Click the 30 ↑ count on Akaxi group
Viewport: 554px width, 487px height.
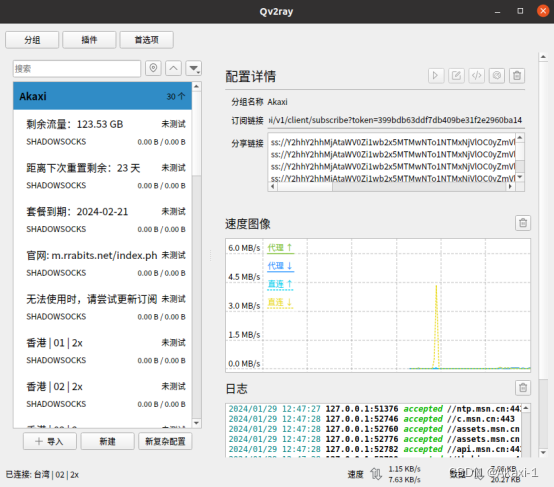pos(176,96)
